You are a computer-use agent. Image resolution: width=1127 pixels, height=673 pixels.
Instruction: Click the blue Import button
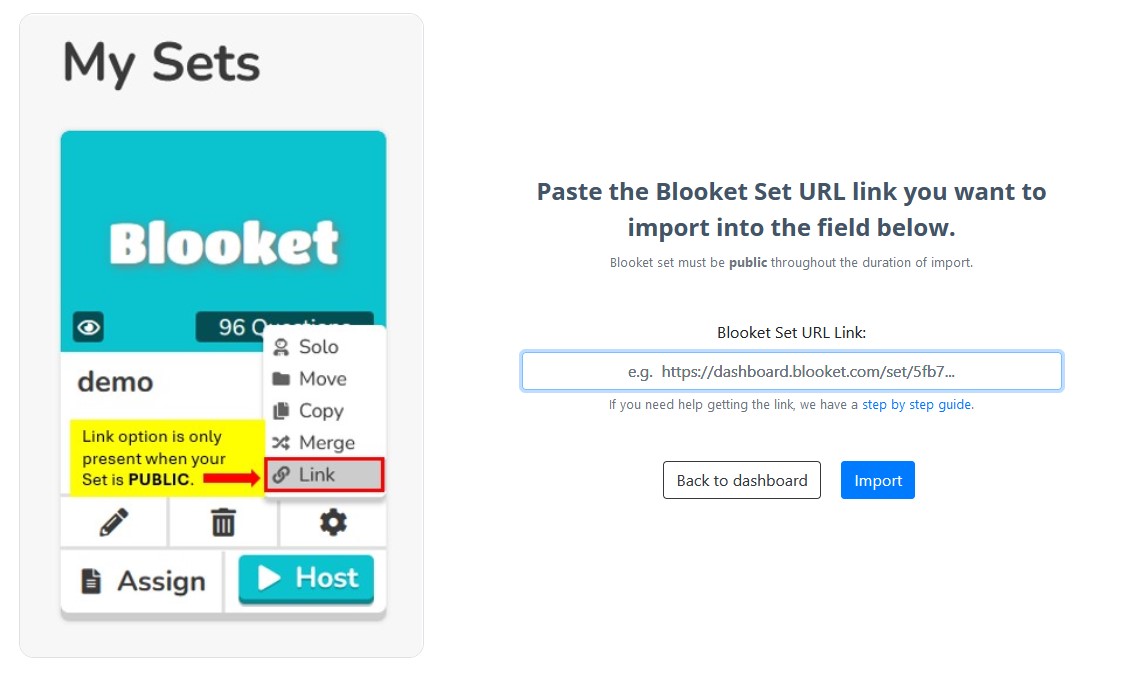click(878, 480)
